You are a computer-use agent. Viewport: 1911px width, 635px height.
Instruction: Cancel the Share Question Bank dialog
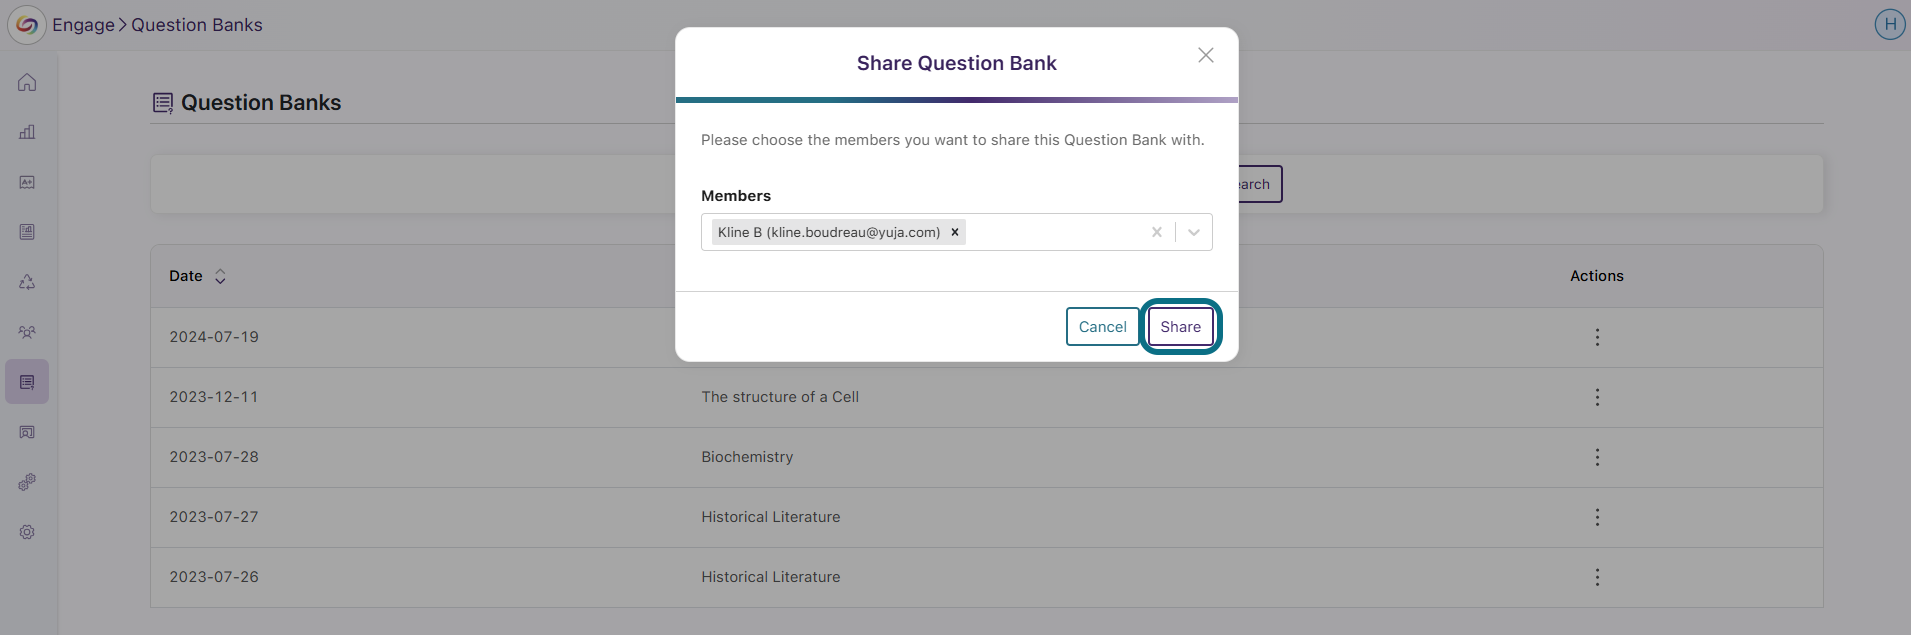(x=1102, y=326)
